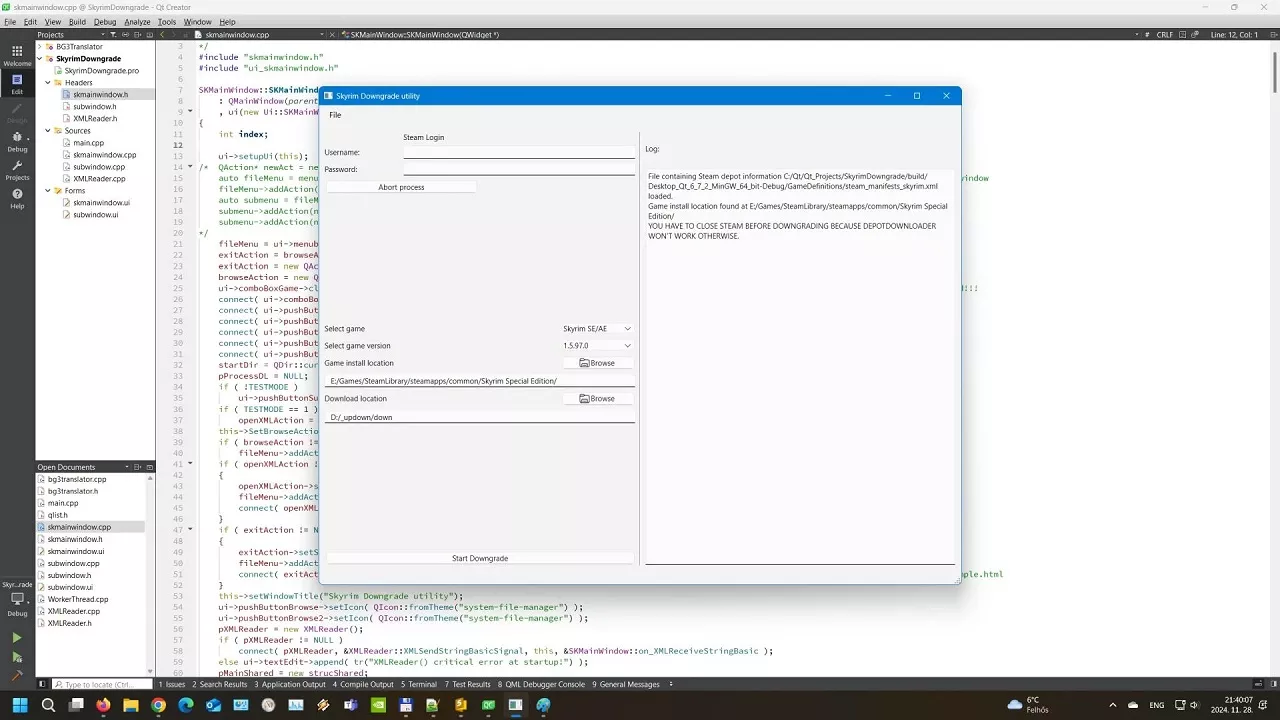
Task: Click the Username input field
Action: coord(519,152)
